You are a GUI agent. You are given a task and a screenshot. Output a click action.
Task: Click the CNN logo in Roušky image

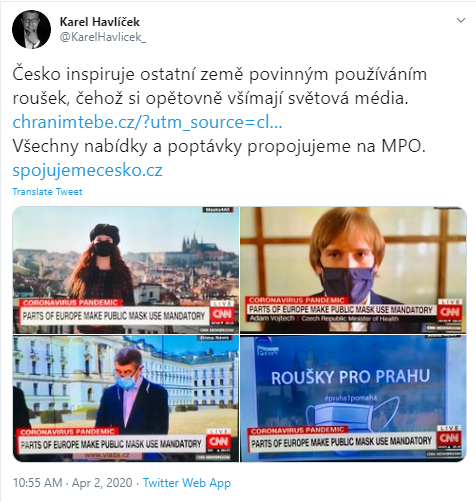click(x=450, y=438)
